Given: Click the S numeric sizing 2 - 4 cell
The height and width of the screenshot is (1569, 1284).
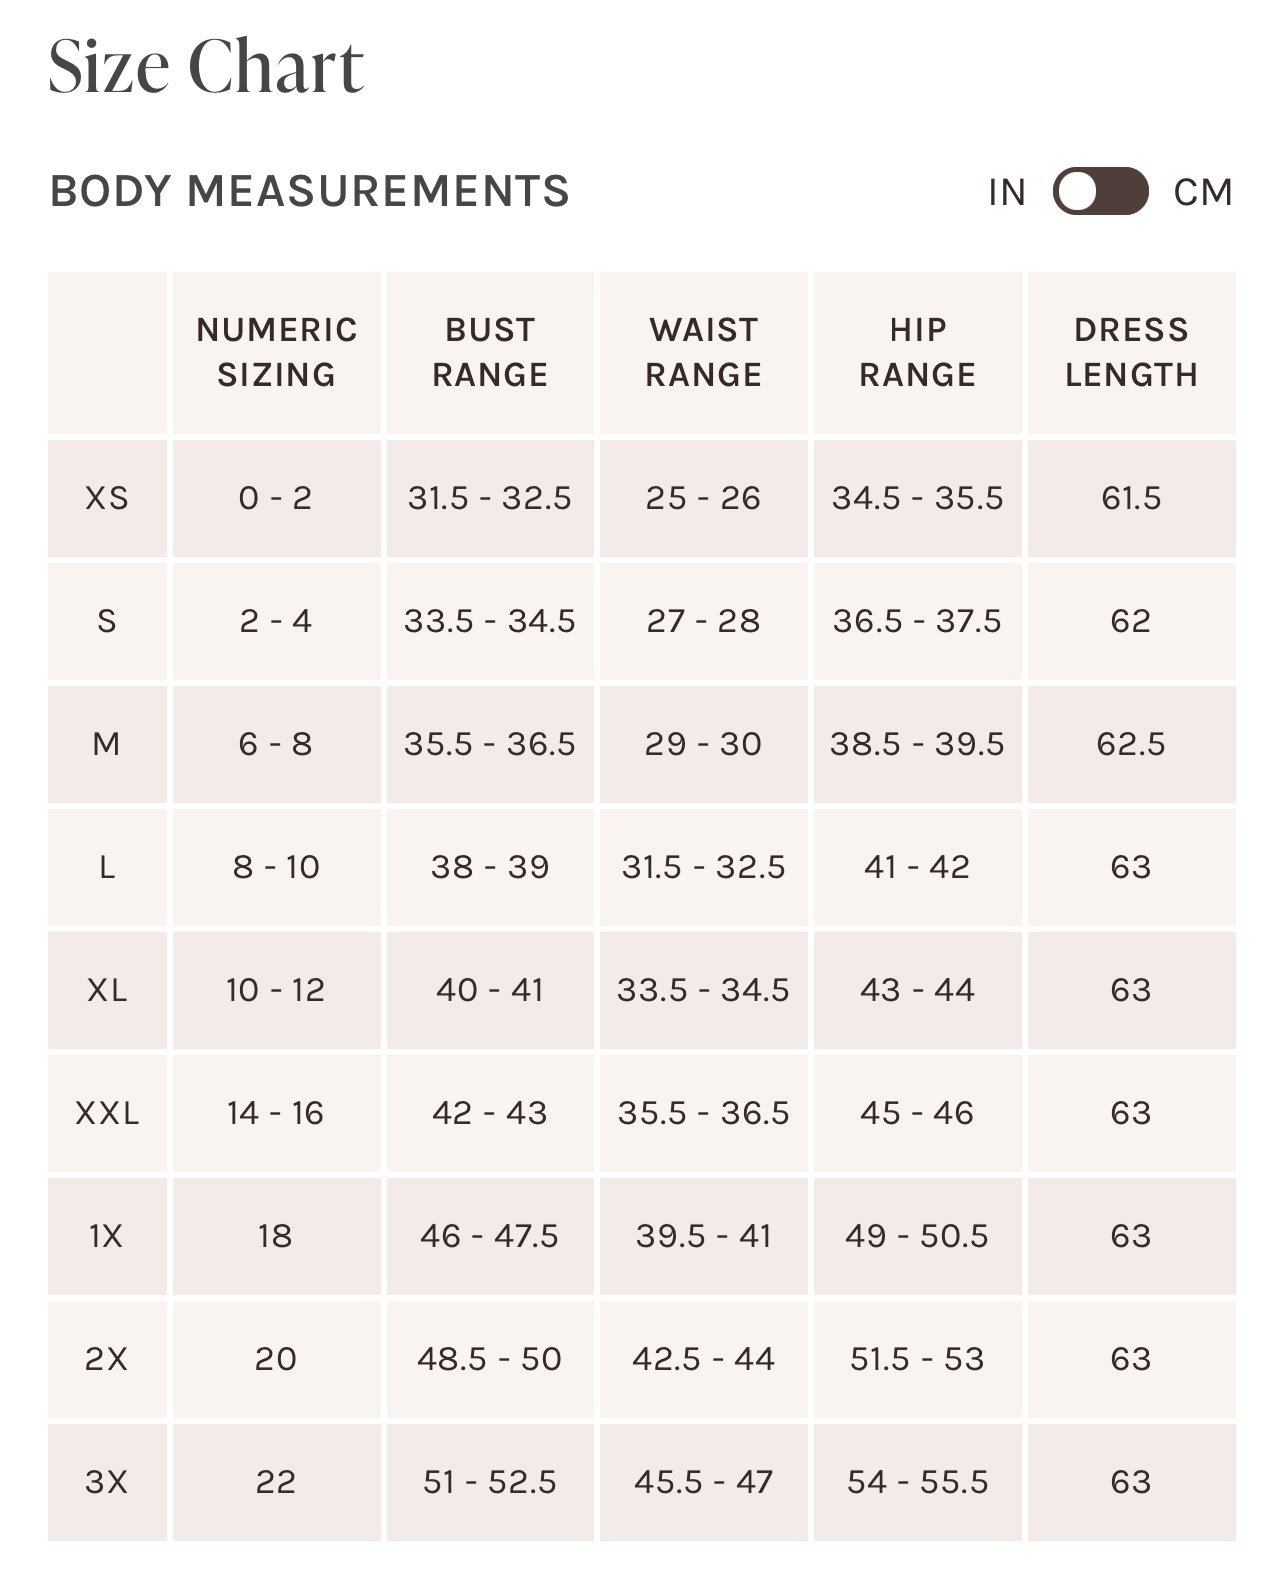Looking at the screenshot, I should coord(277,621).
